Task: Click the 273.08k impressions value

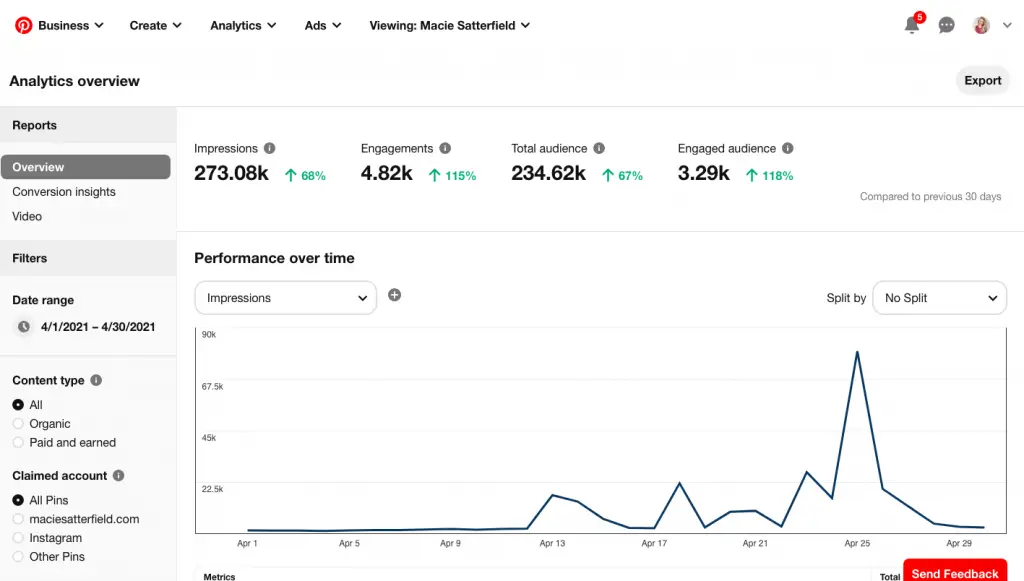Action: click(231, 173)
